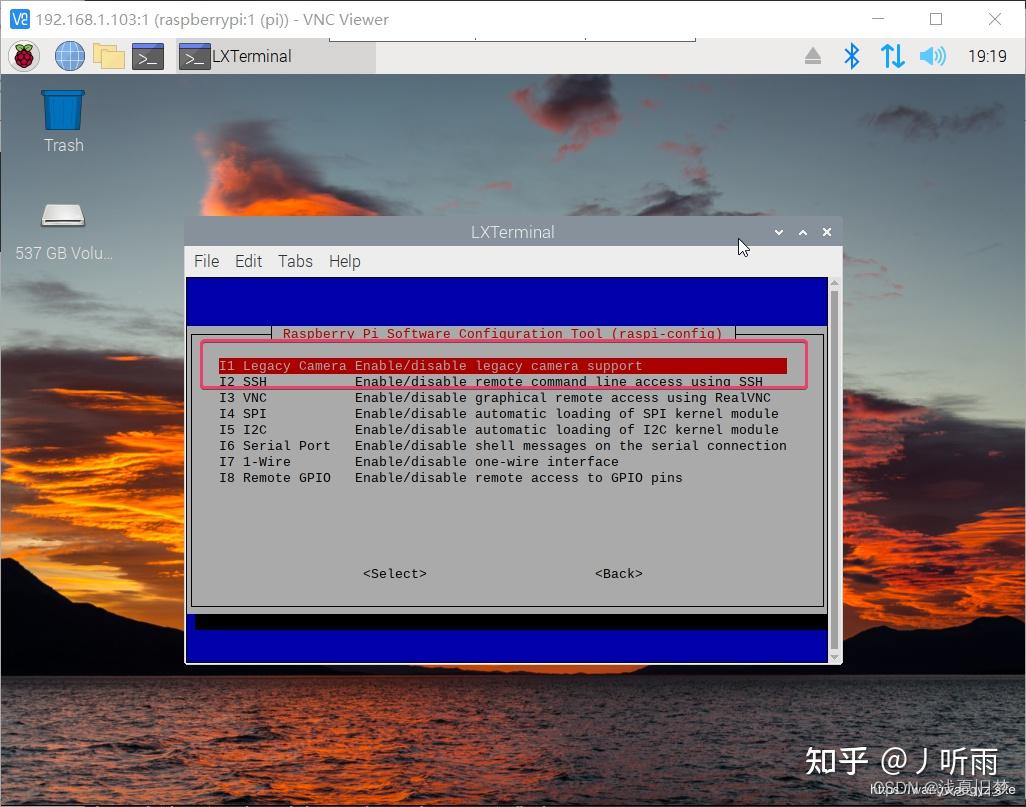Open the Help menu in LXTerminal
This screenshot has width=1026, height=807.
pyautogui.click(x=344, y=261)
